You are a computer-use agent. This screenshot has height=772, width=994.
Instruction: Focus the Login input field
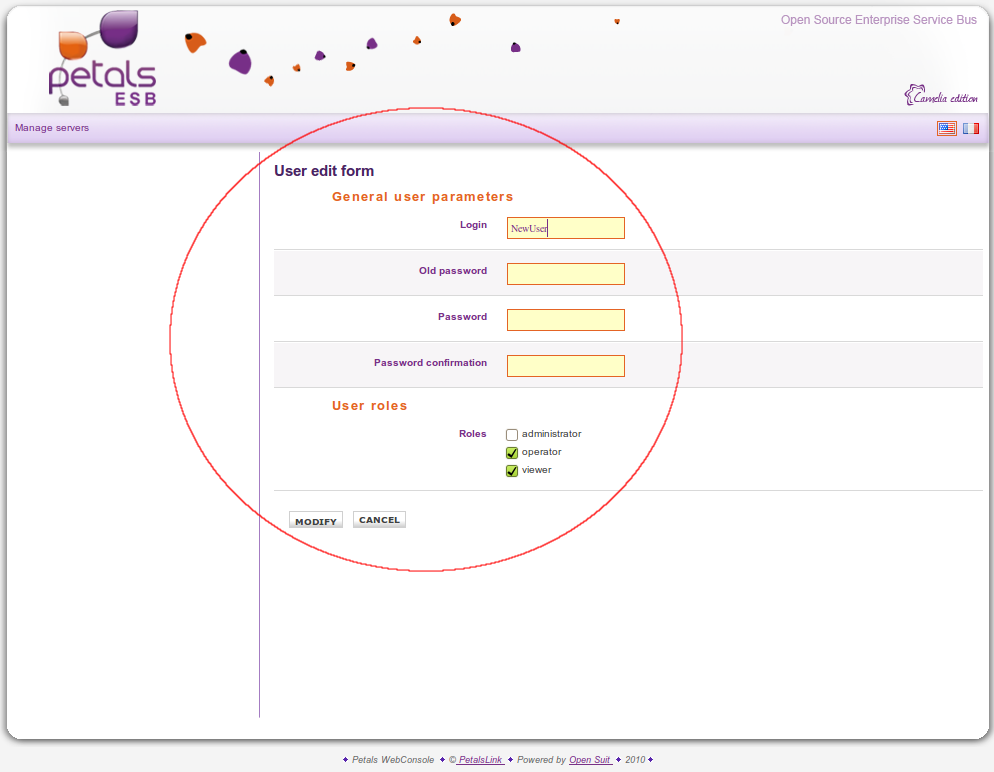click(565, 228)
